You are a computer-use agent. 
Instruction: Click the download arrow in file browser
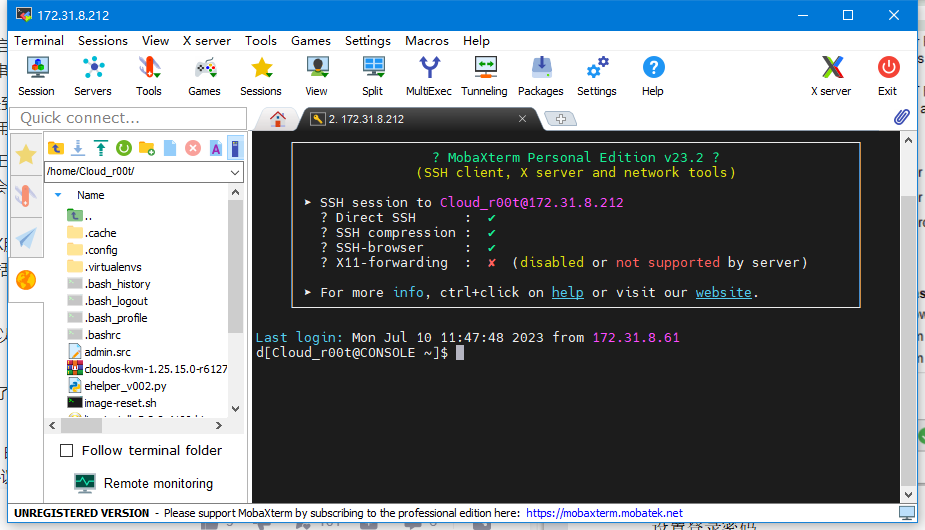point(78,148)
